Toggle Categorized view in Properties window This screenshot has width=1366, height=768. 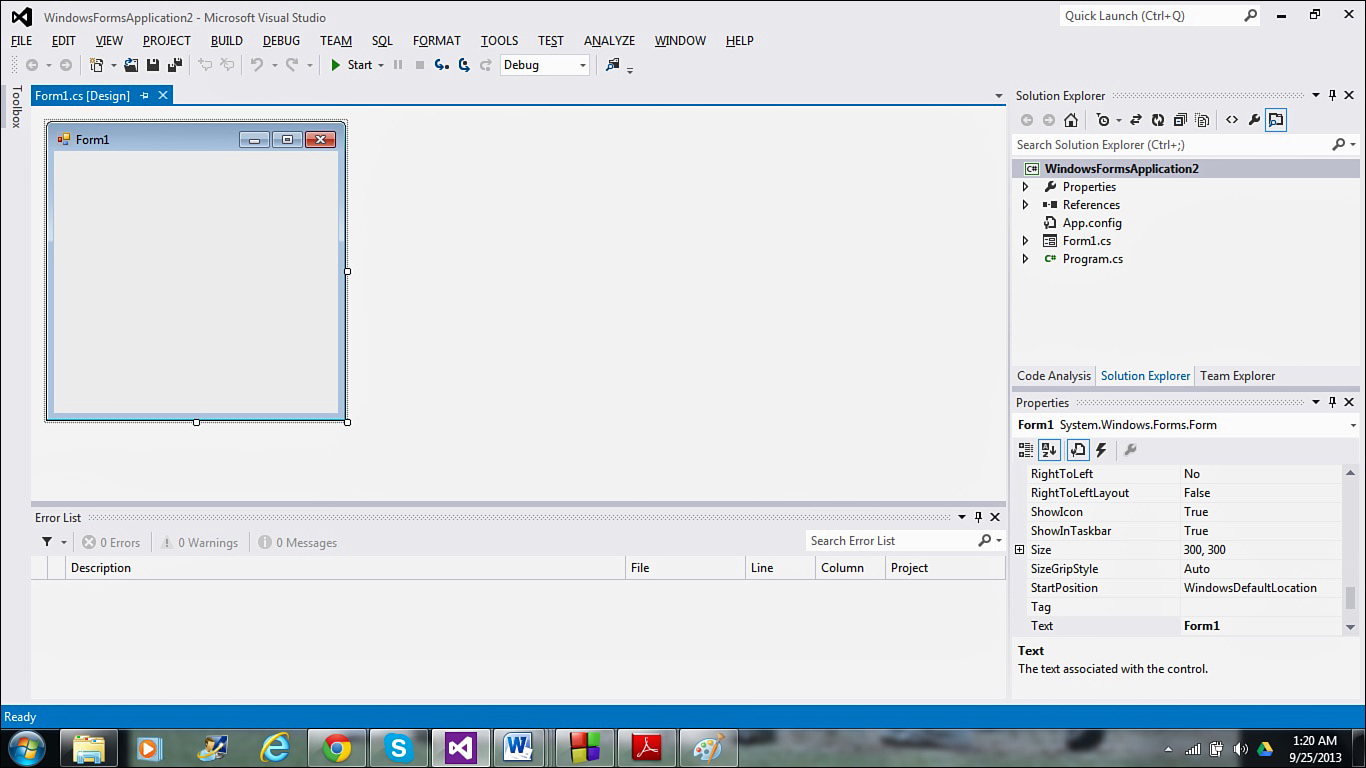click(1026, 450)
